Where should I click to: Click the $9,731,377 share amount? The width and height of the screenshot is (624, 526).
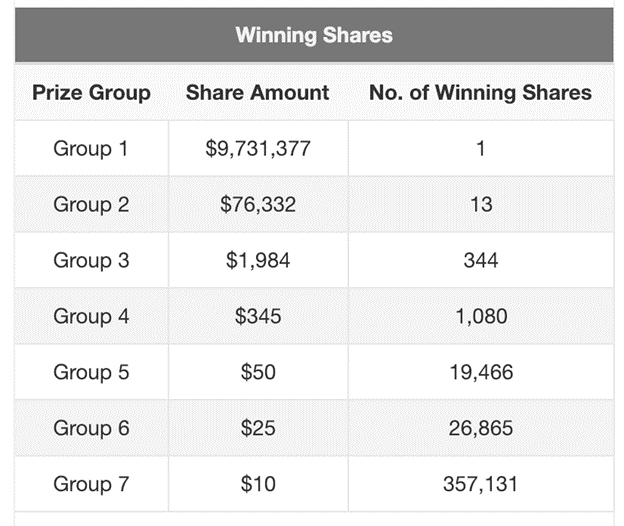tap(258, 149)
